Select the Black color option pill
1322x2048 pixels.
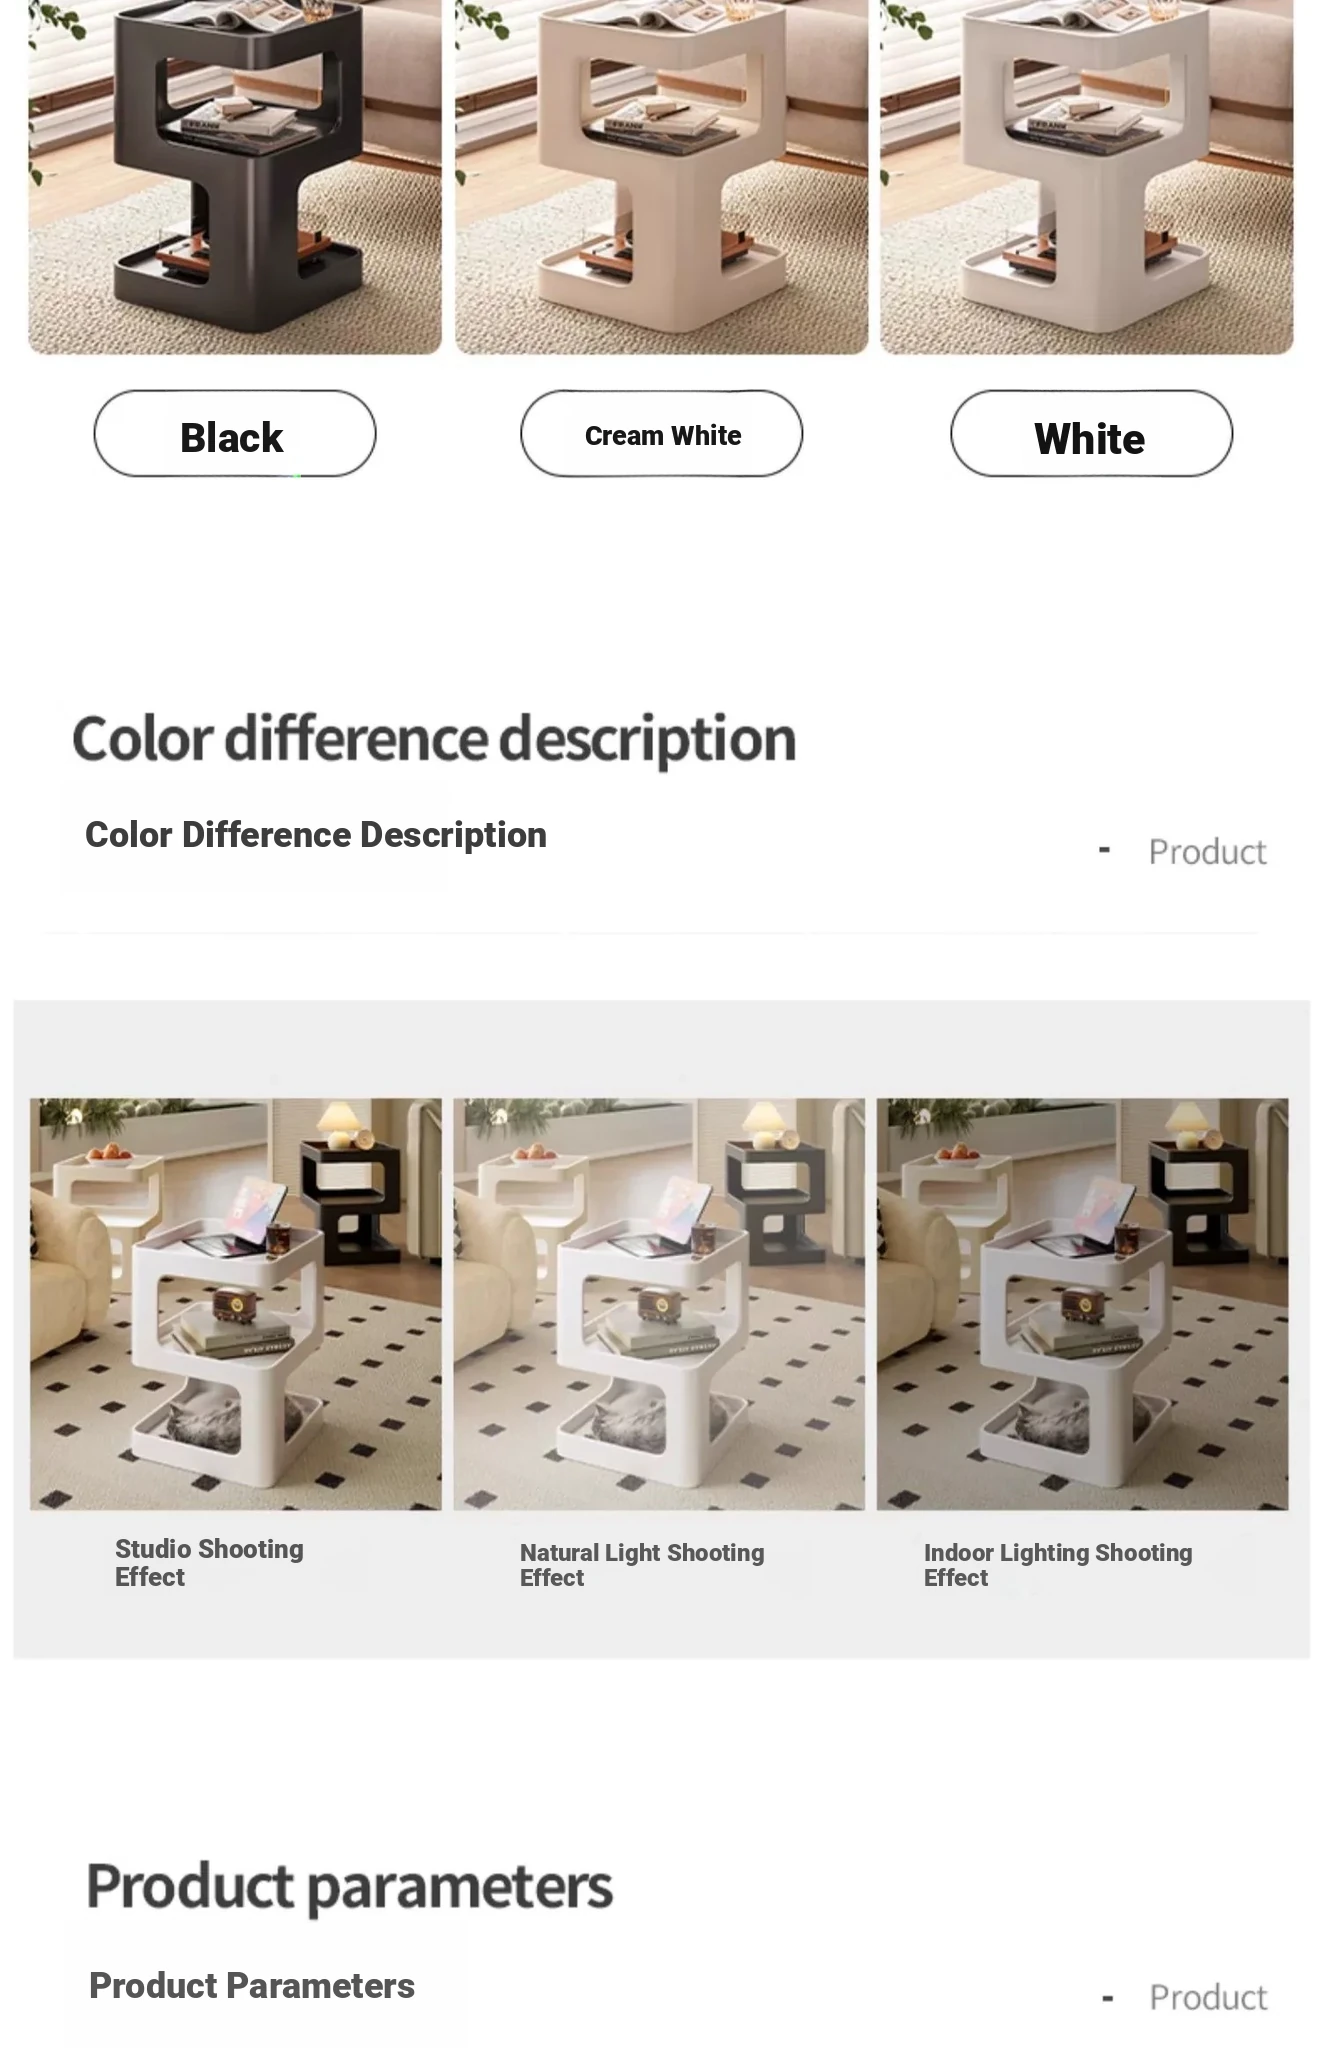click(x=235, y=434)
